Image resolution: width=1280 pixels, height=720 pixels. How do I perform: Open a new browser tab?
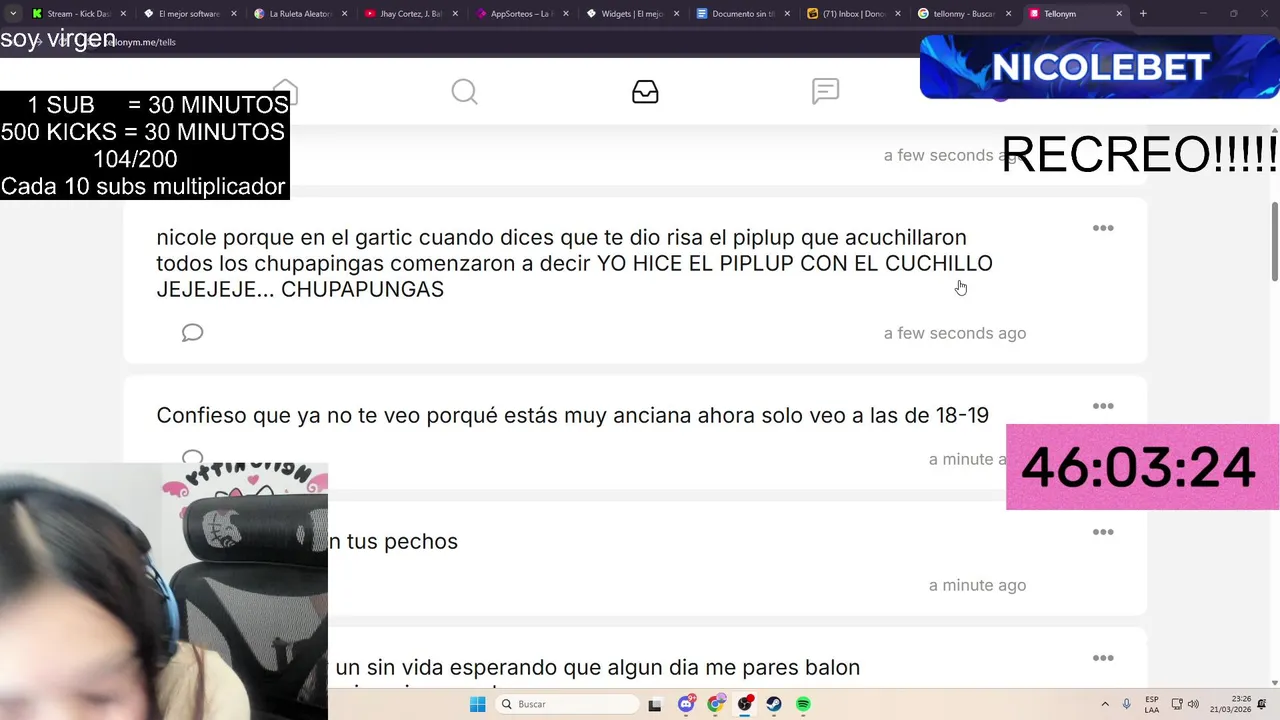(1143, 14)
